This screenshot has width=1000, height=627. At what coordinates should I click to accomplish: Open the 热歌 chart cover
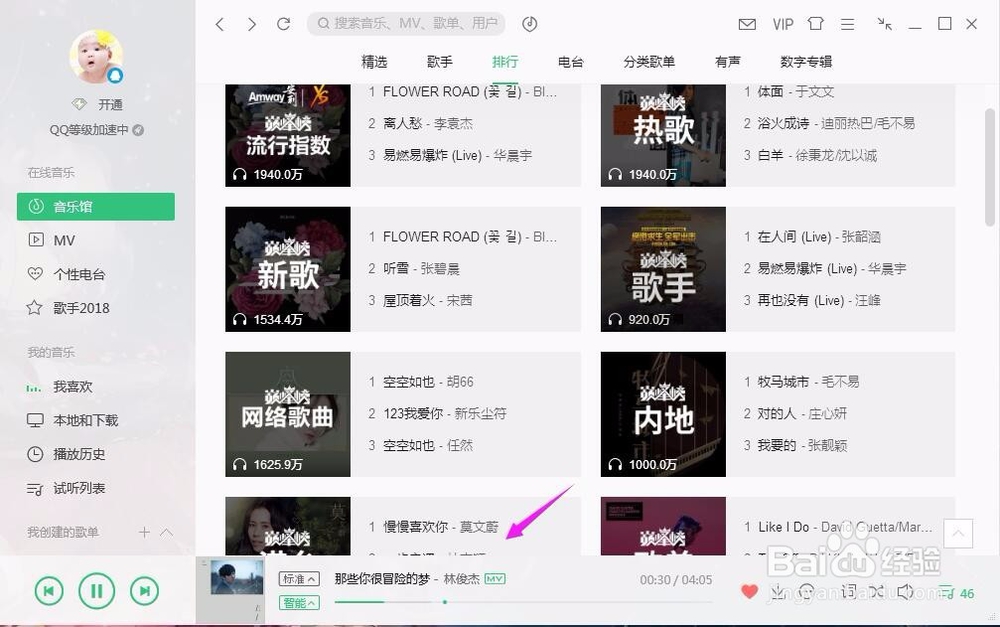663,135
